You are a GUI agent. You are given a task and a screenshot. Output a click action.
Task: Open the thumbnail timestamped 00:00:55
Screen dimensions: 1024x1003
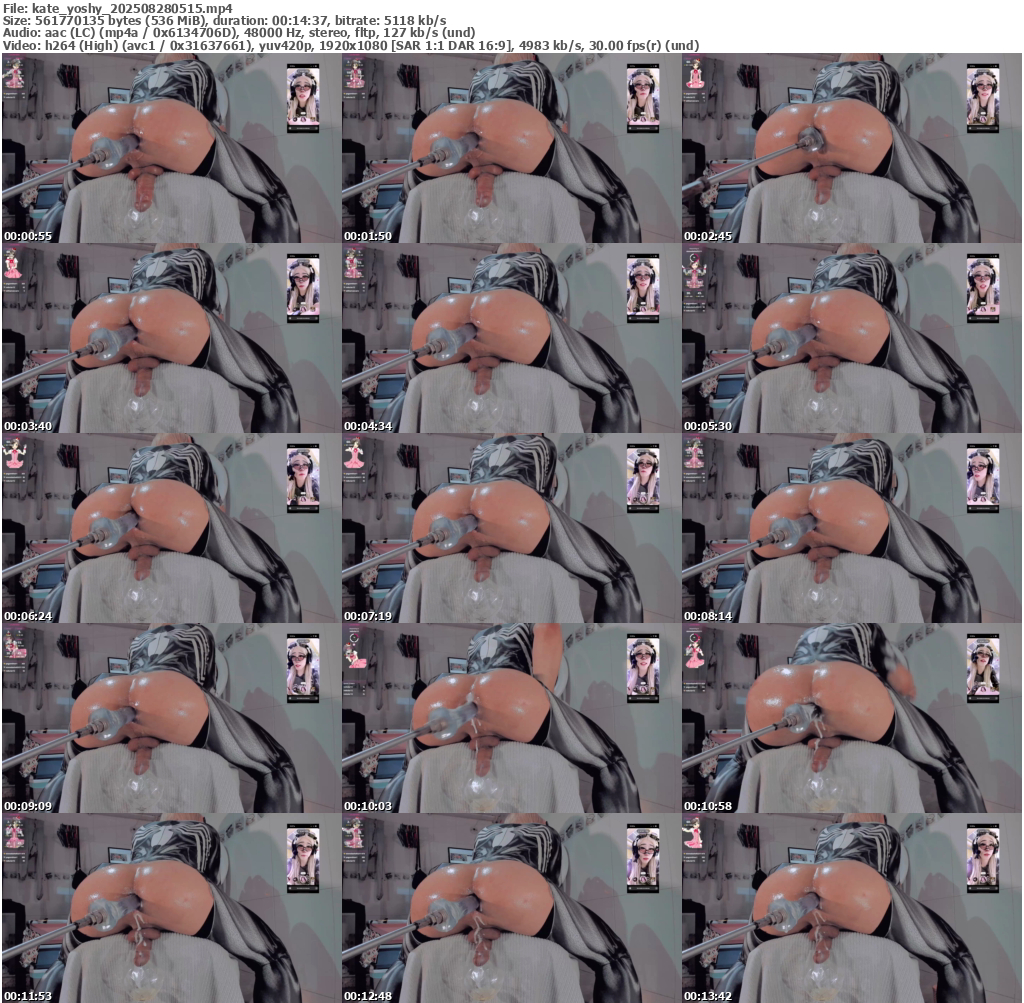tap(171, 149)
